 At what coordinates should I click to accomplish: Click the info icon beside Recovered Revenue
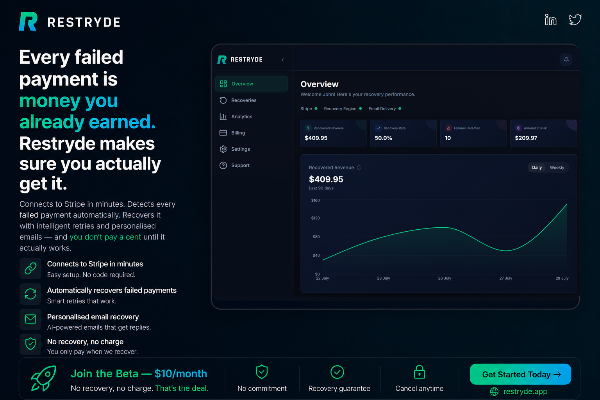359,168
